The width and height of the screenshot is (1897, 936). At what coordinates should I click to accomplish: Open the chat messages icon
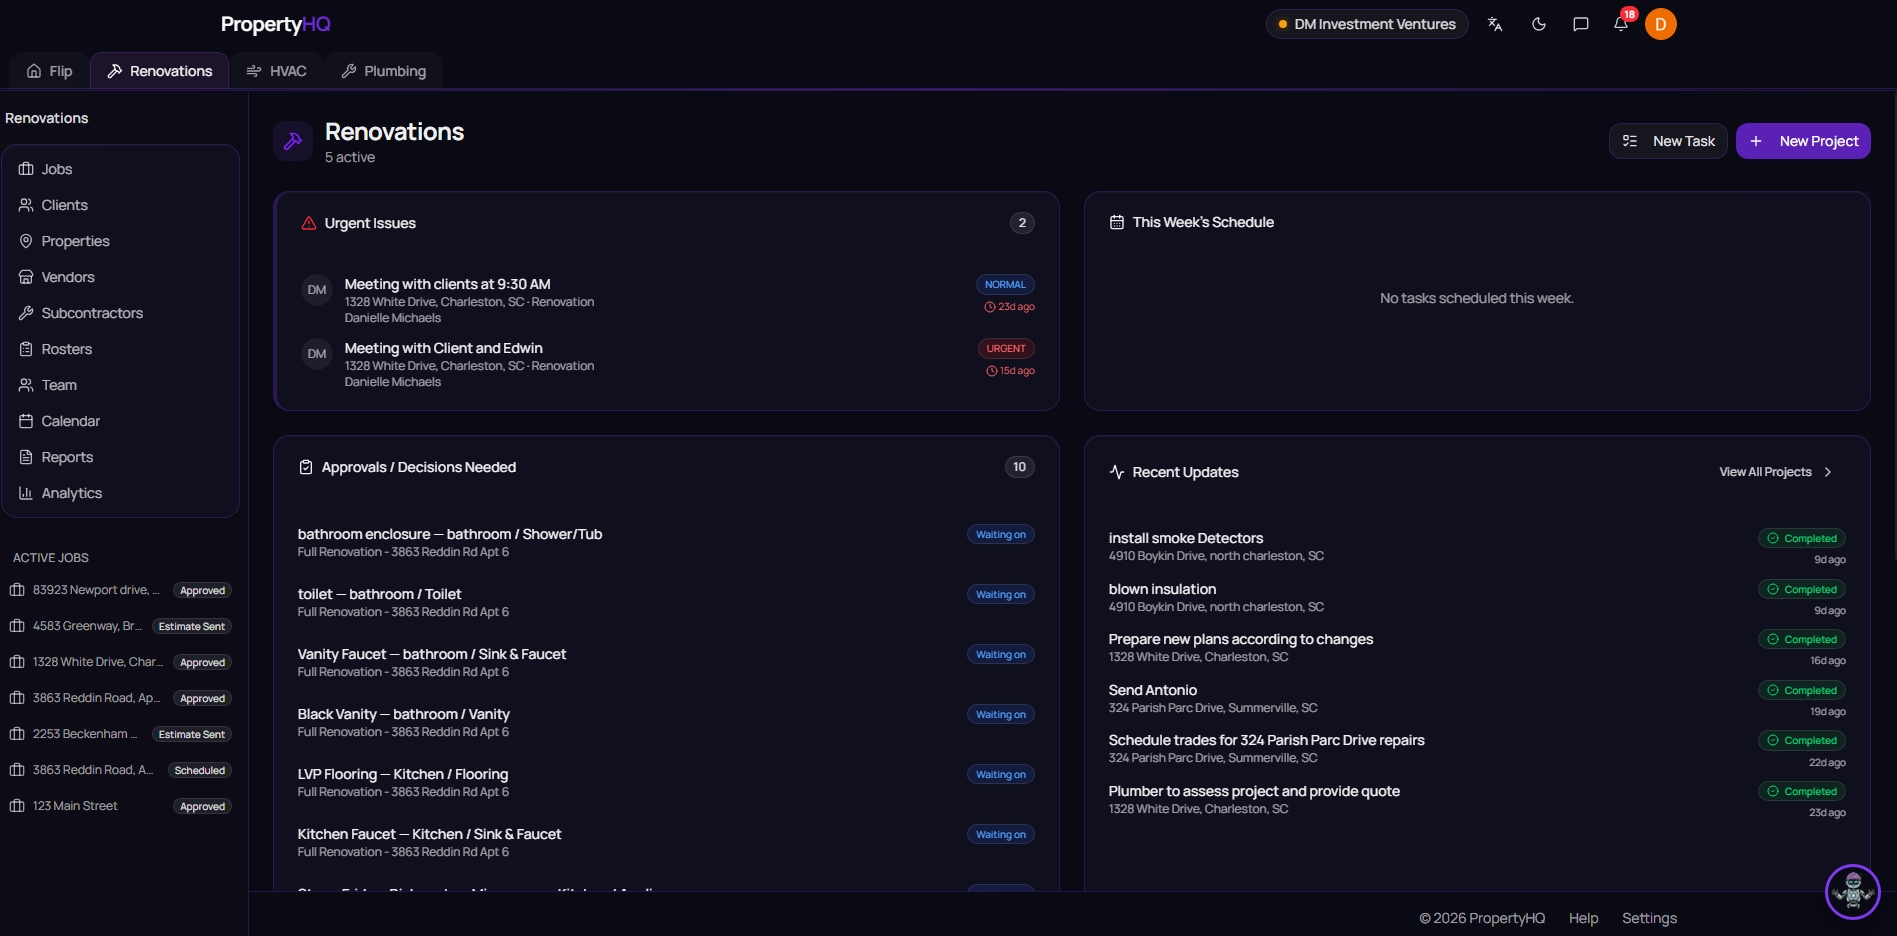(1580, 24)
